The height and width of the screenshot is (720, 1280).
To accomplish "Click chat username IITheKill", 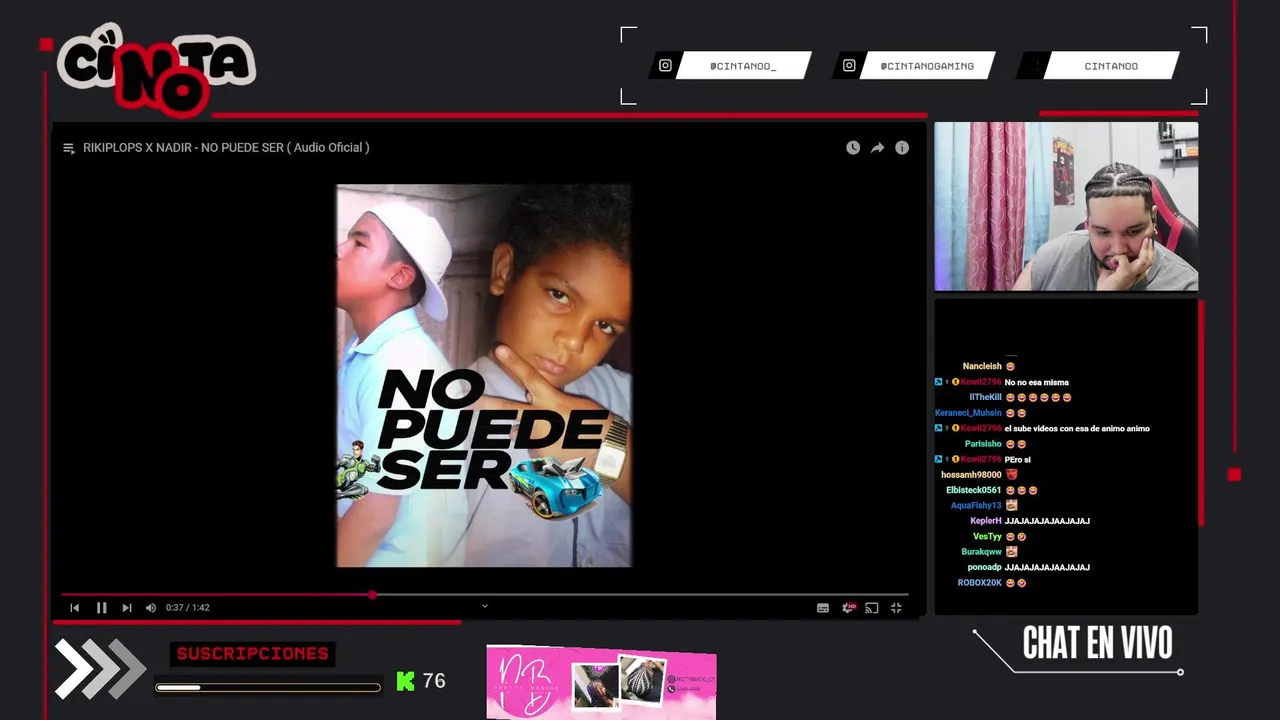I will click(985, 398).
